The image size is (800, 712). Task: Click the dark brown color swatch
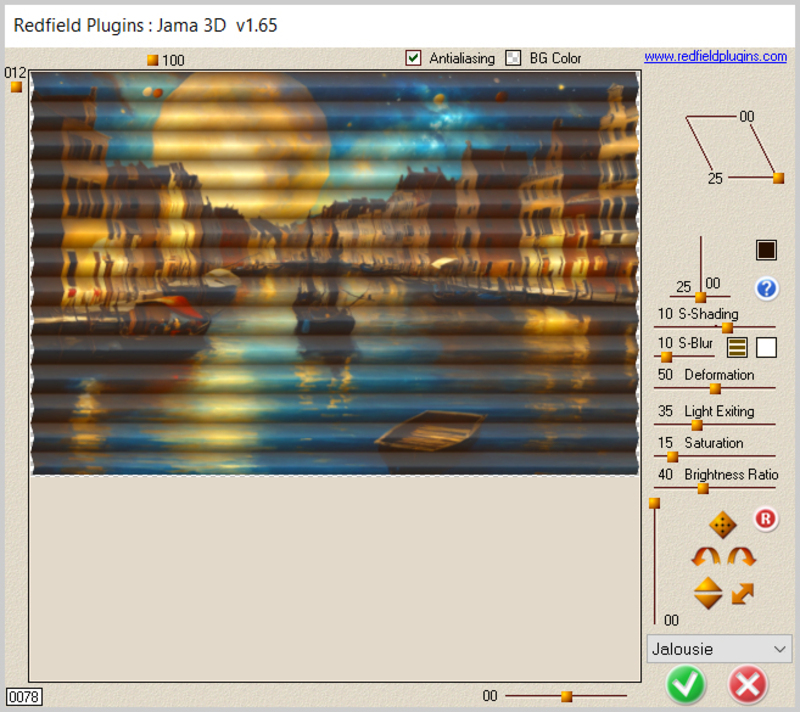pyautogui.click(x=766, y=250)
